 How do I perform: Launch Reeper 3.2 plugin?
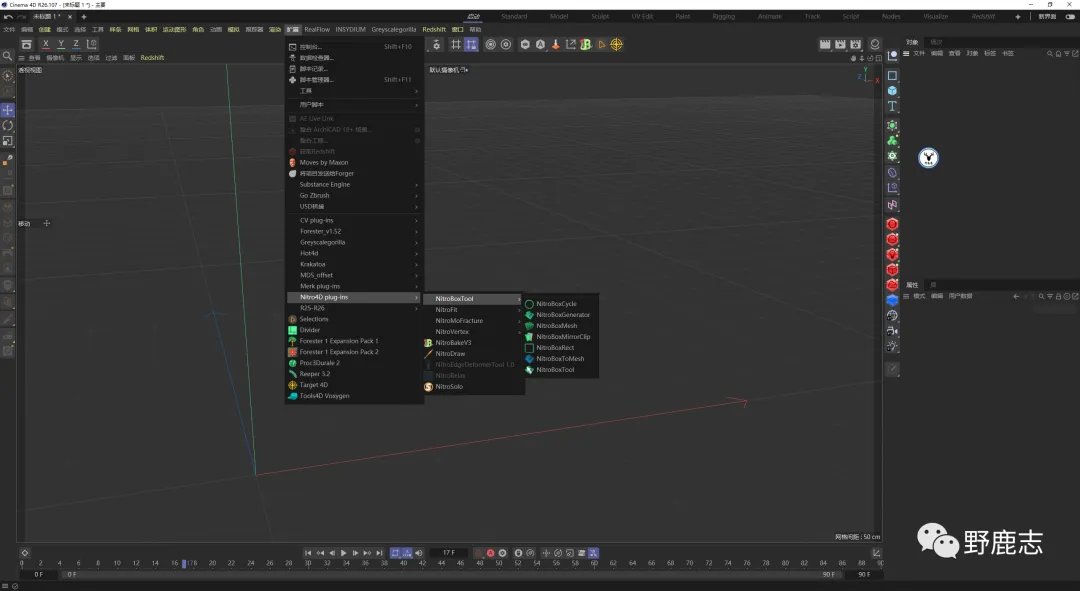(x=354, y=374)
